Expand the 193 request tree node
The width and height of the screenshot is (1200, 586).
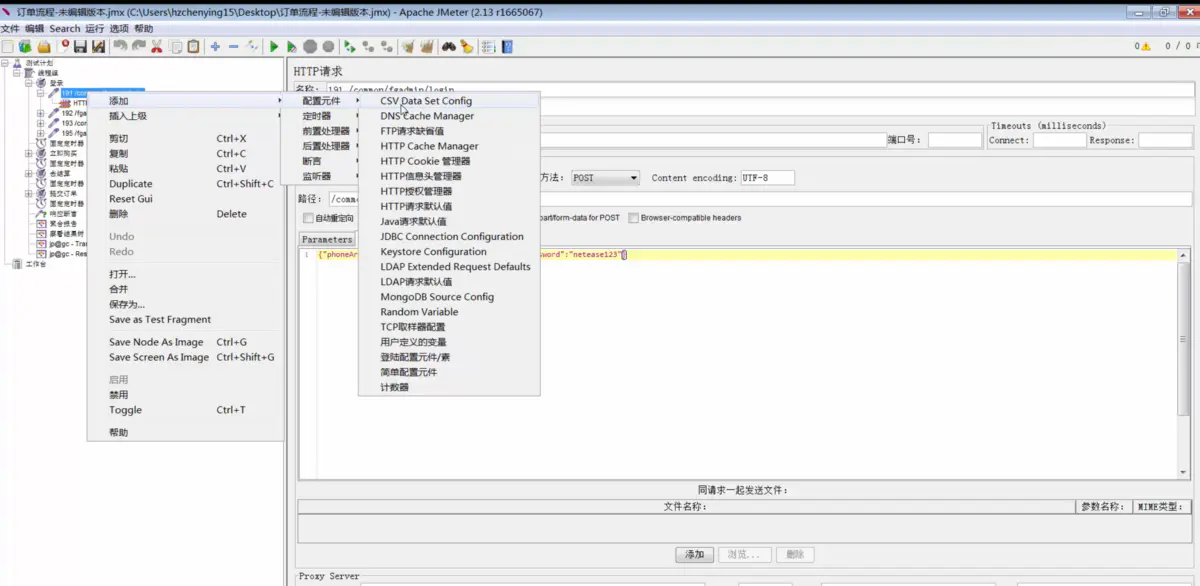40,123
